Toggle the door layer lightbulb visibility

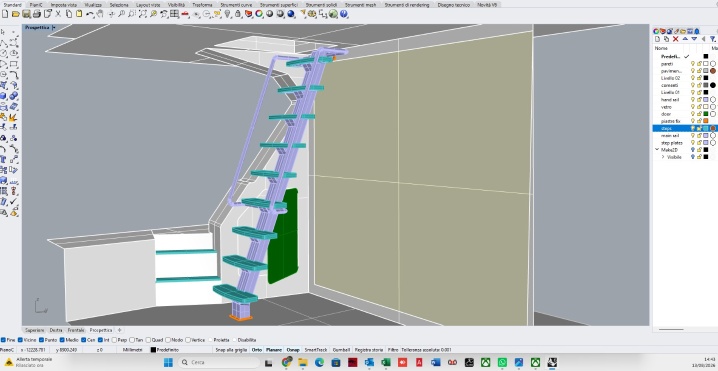(x=693, y=114)
